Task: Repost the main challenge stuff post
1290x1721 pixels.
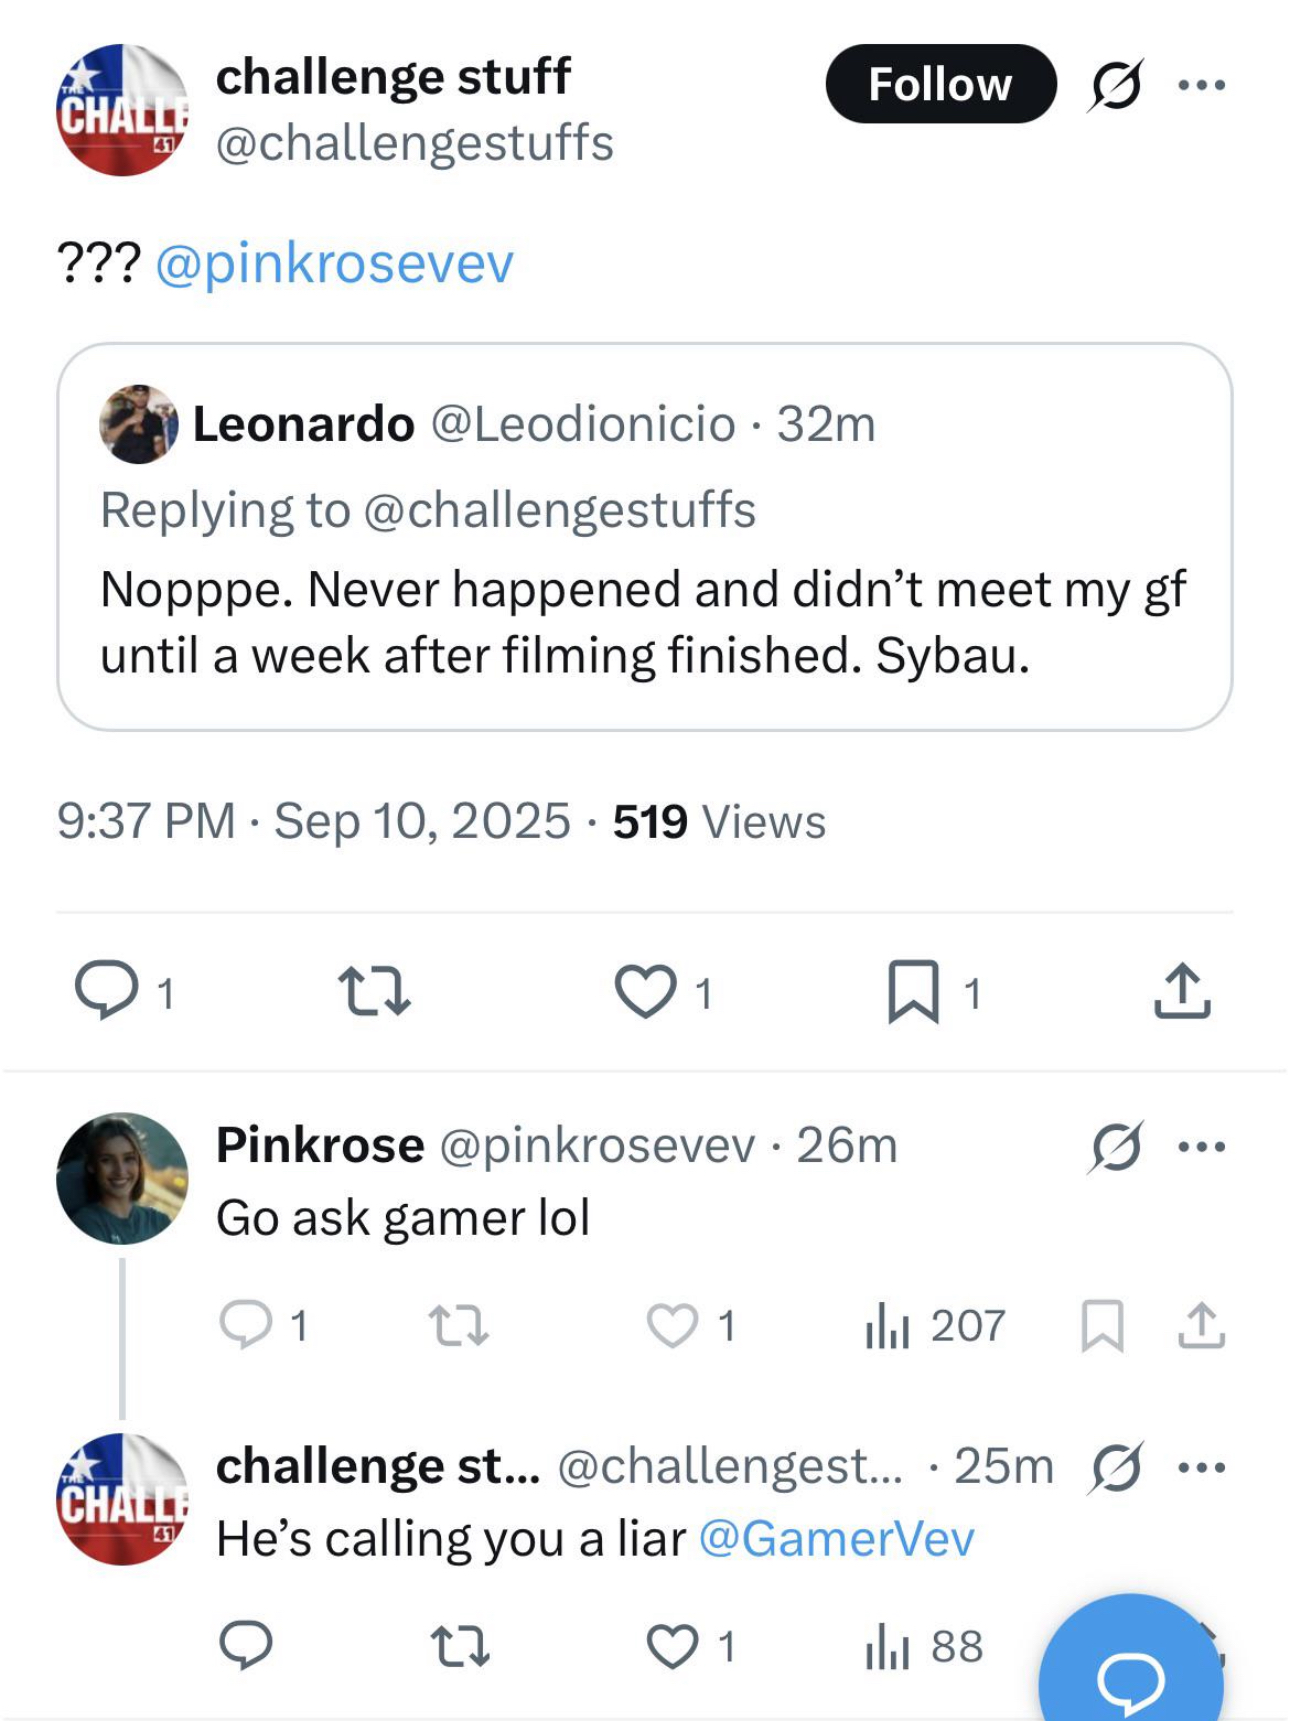Action: (374, 991)
